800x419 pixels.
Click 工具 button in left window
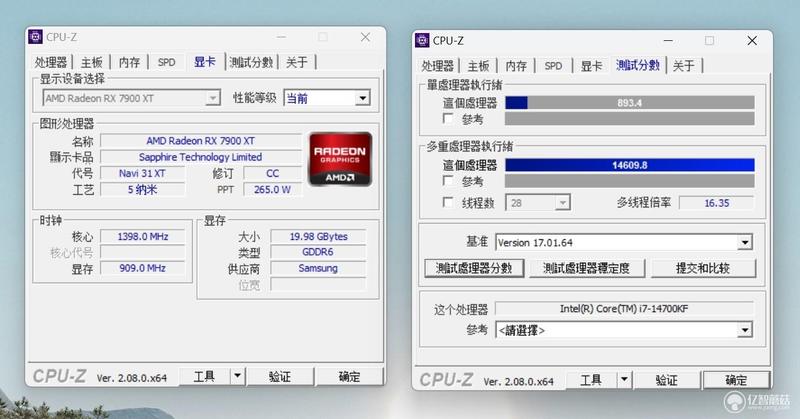[205, 377]
